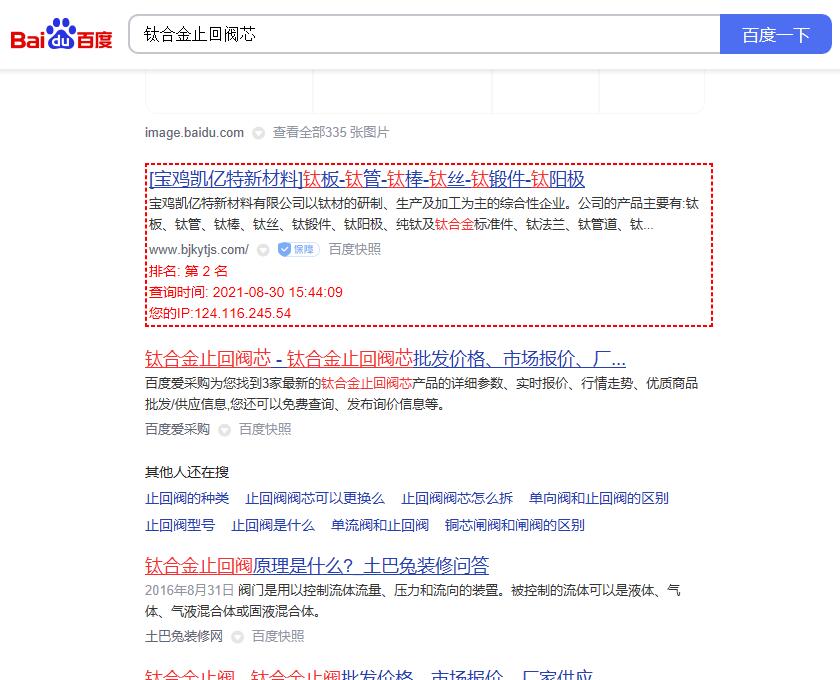Expand dropdown arrow next to image.baidu.com
The height and width of the screenshot is (680, 840).
tap(258, 133)
